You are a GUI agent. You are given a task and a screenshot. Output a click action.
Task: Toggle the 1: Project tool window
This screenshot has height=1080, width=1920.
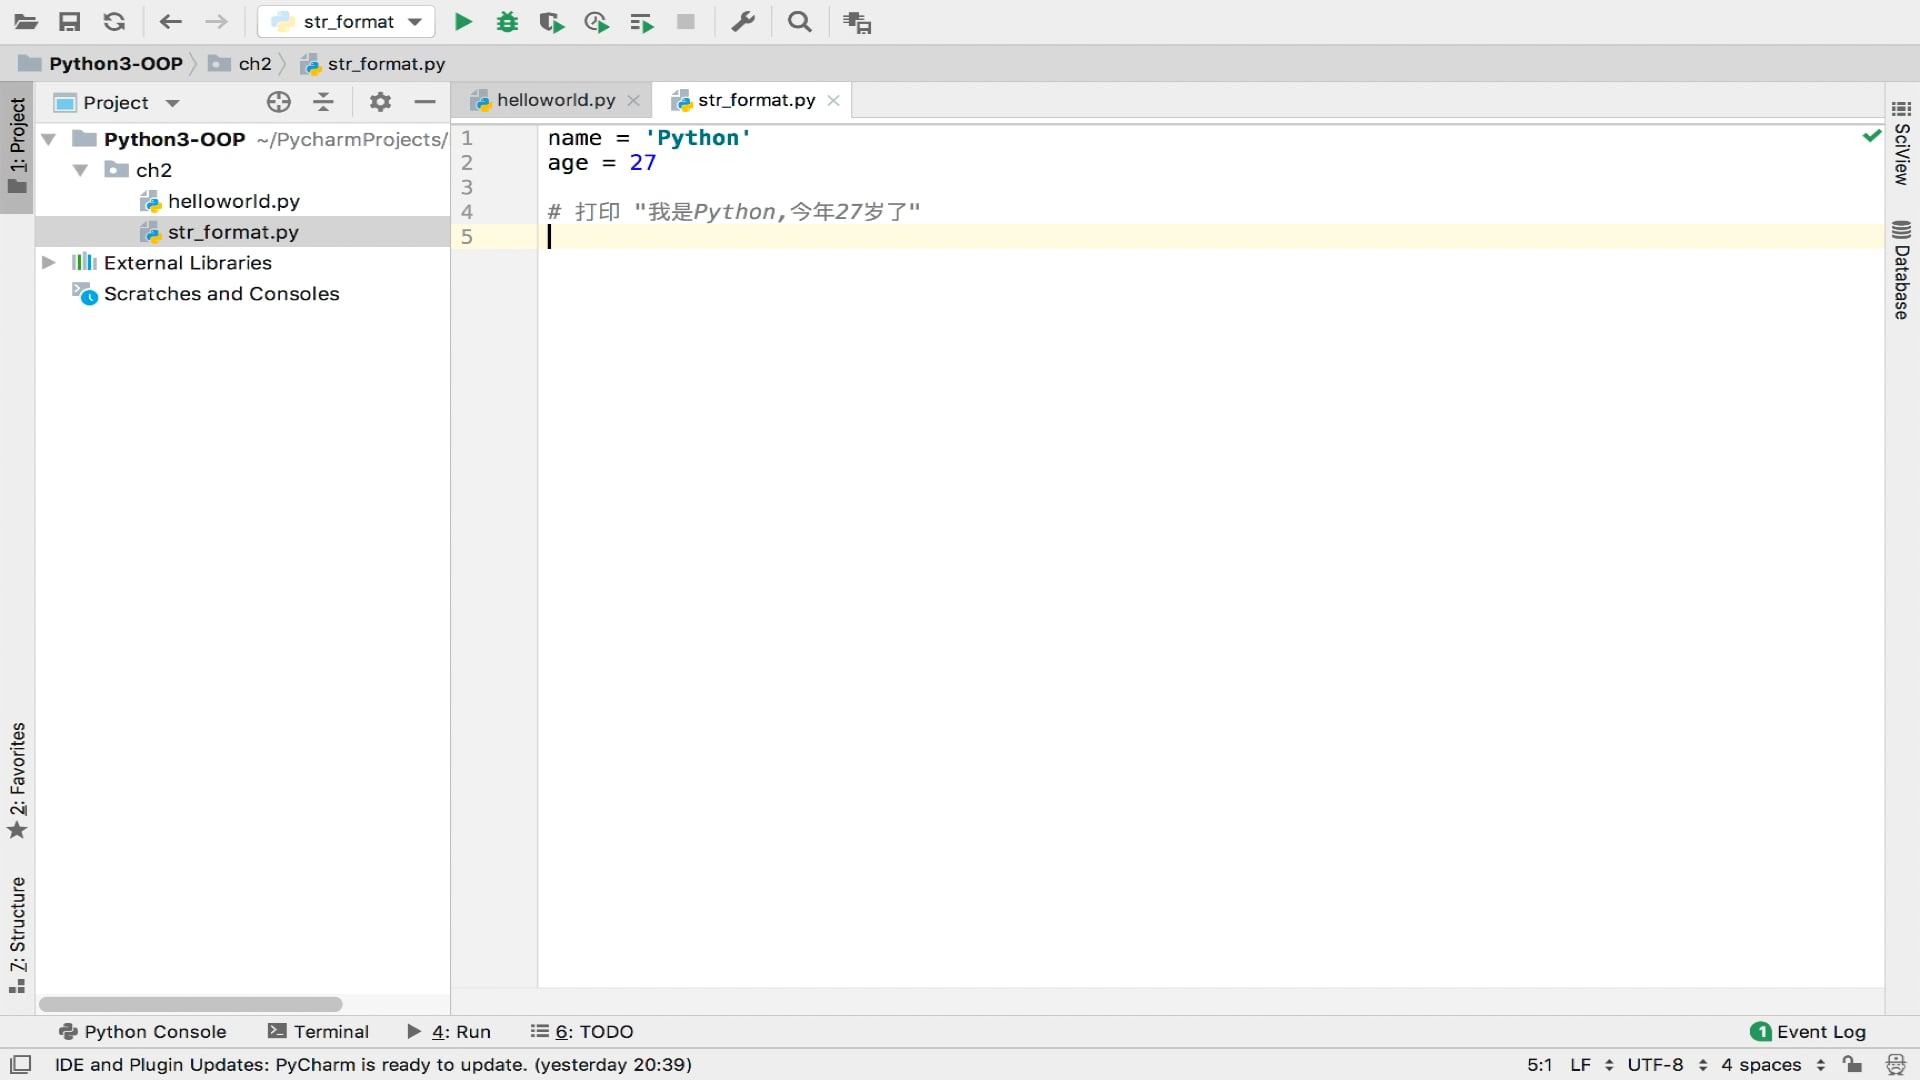click(17, 147)
